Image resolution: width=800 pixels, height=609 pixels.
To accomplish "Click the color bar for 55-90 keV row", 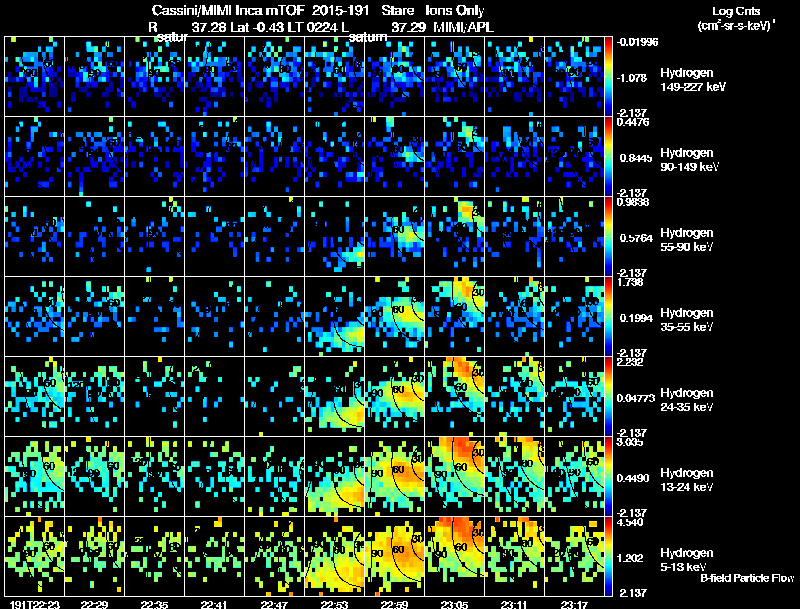I will click(608, 237).
